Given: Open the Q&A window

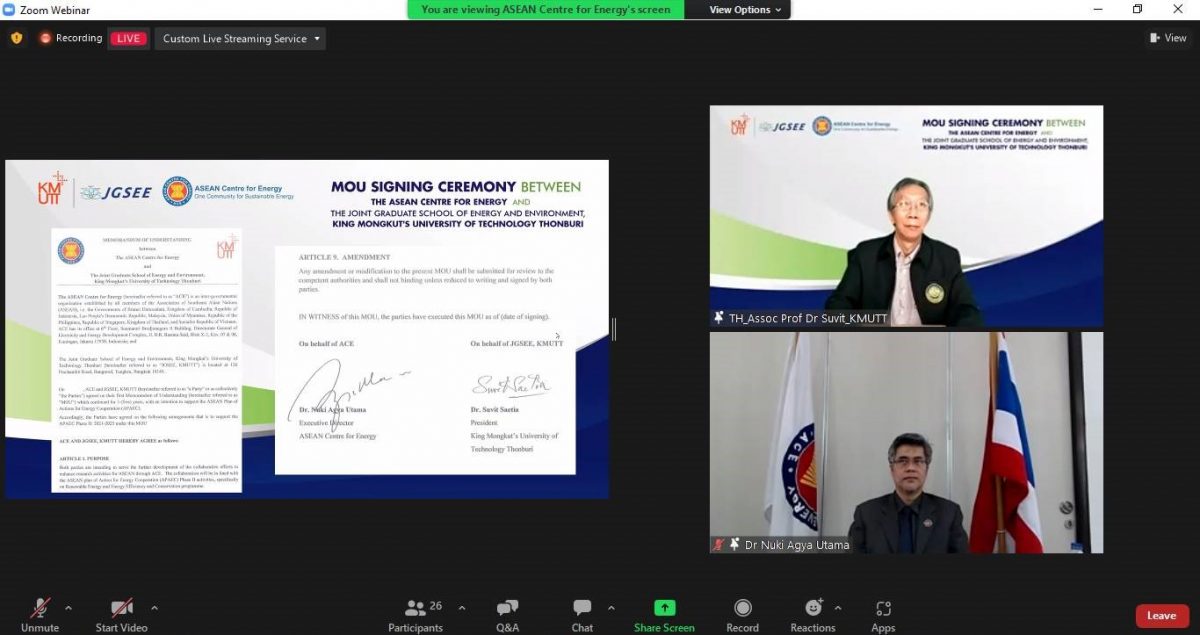Looking at the screenshot, I should [507, 614].
